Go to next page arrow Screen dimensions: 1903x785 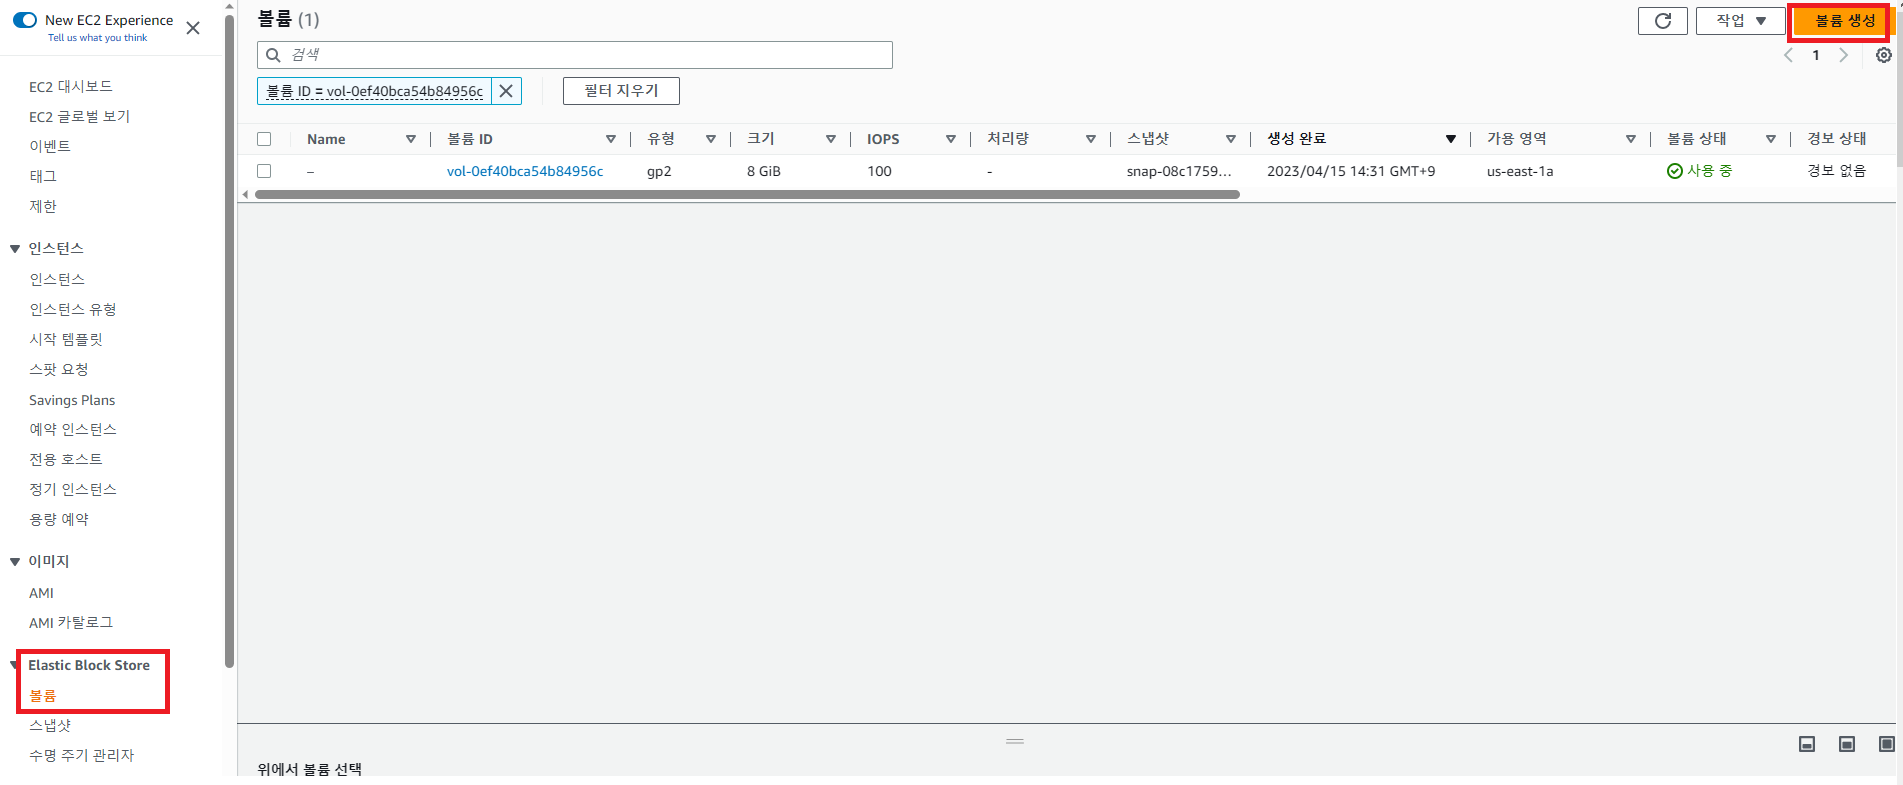[x=1843, y=55]
